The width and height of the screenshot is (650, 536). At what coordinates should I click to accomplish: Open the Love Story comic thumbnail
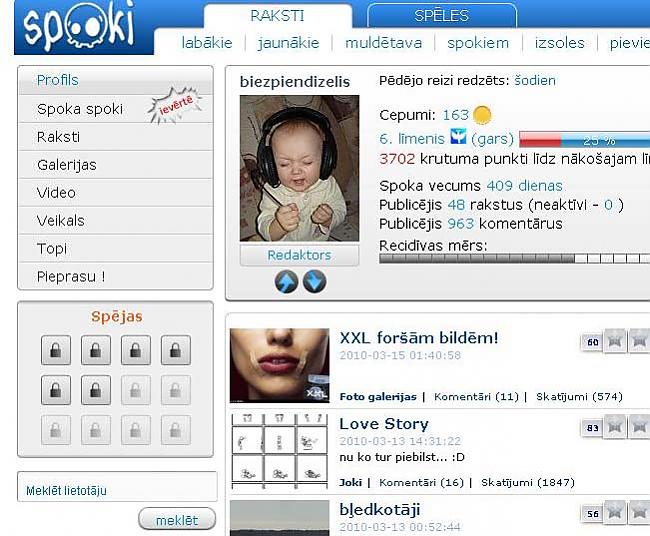pos(280,451)
